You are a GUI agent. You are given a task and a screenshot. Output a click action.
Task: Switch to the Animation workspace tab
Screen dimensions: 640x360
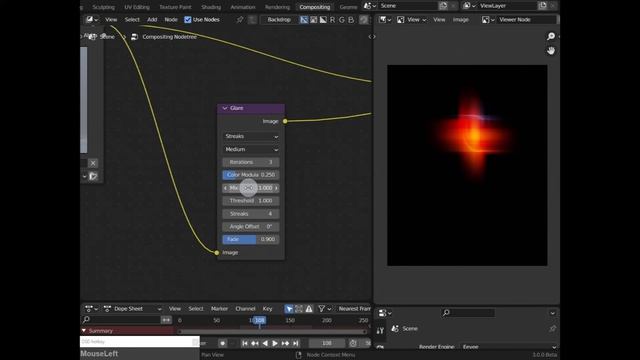(x=243, y=7)
